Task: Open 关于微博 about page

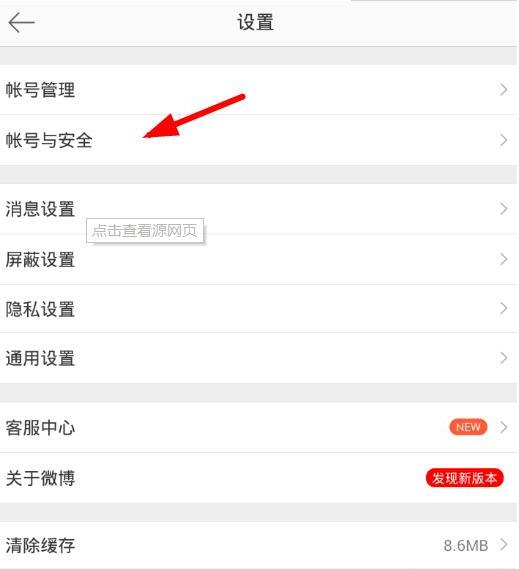Action: click(258, 478)
